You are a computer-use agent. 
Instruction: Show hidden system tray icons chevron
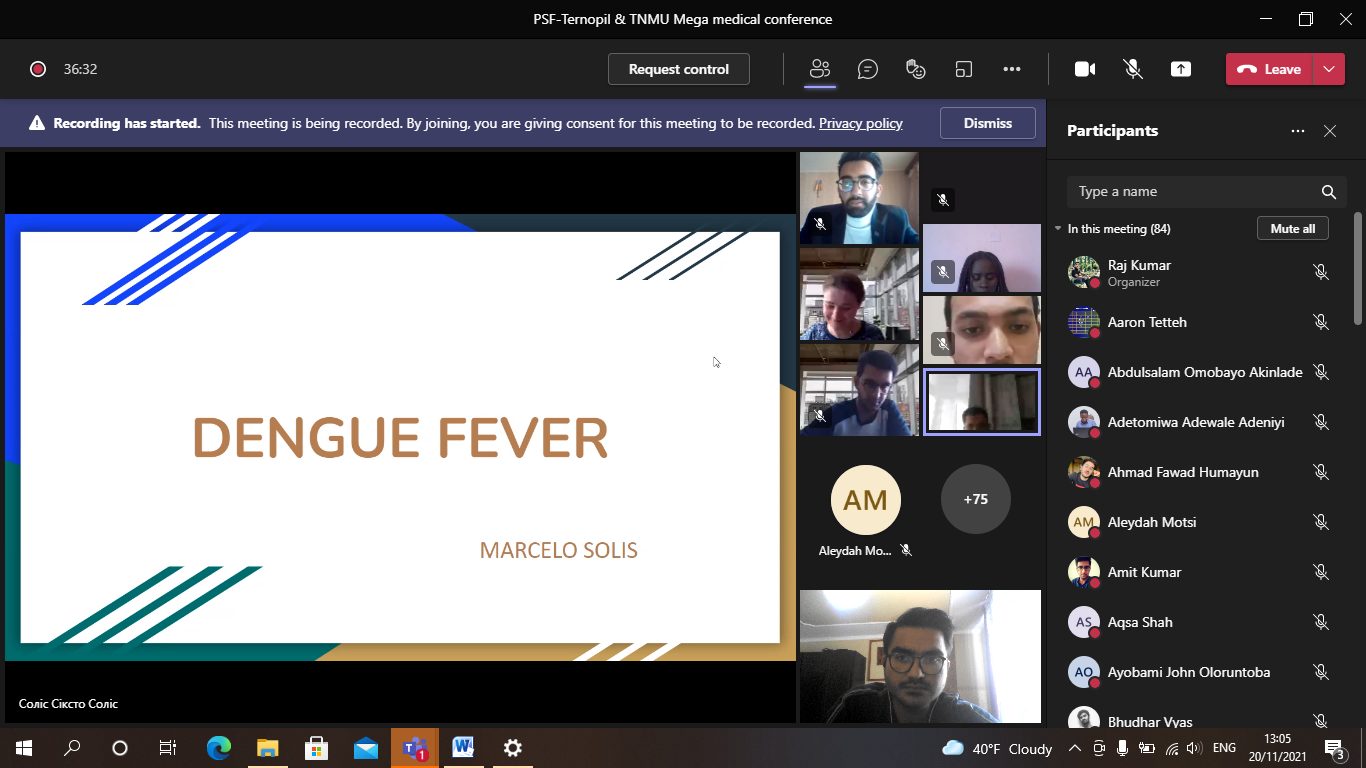pos(1075,748)
